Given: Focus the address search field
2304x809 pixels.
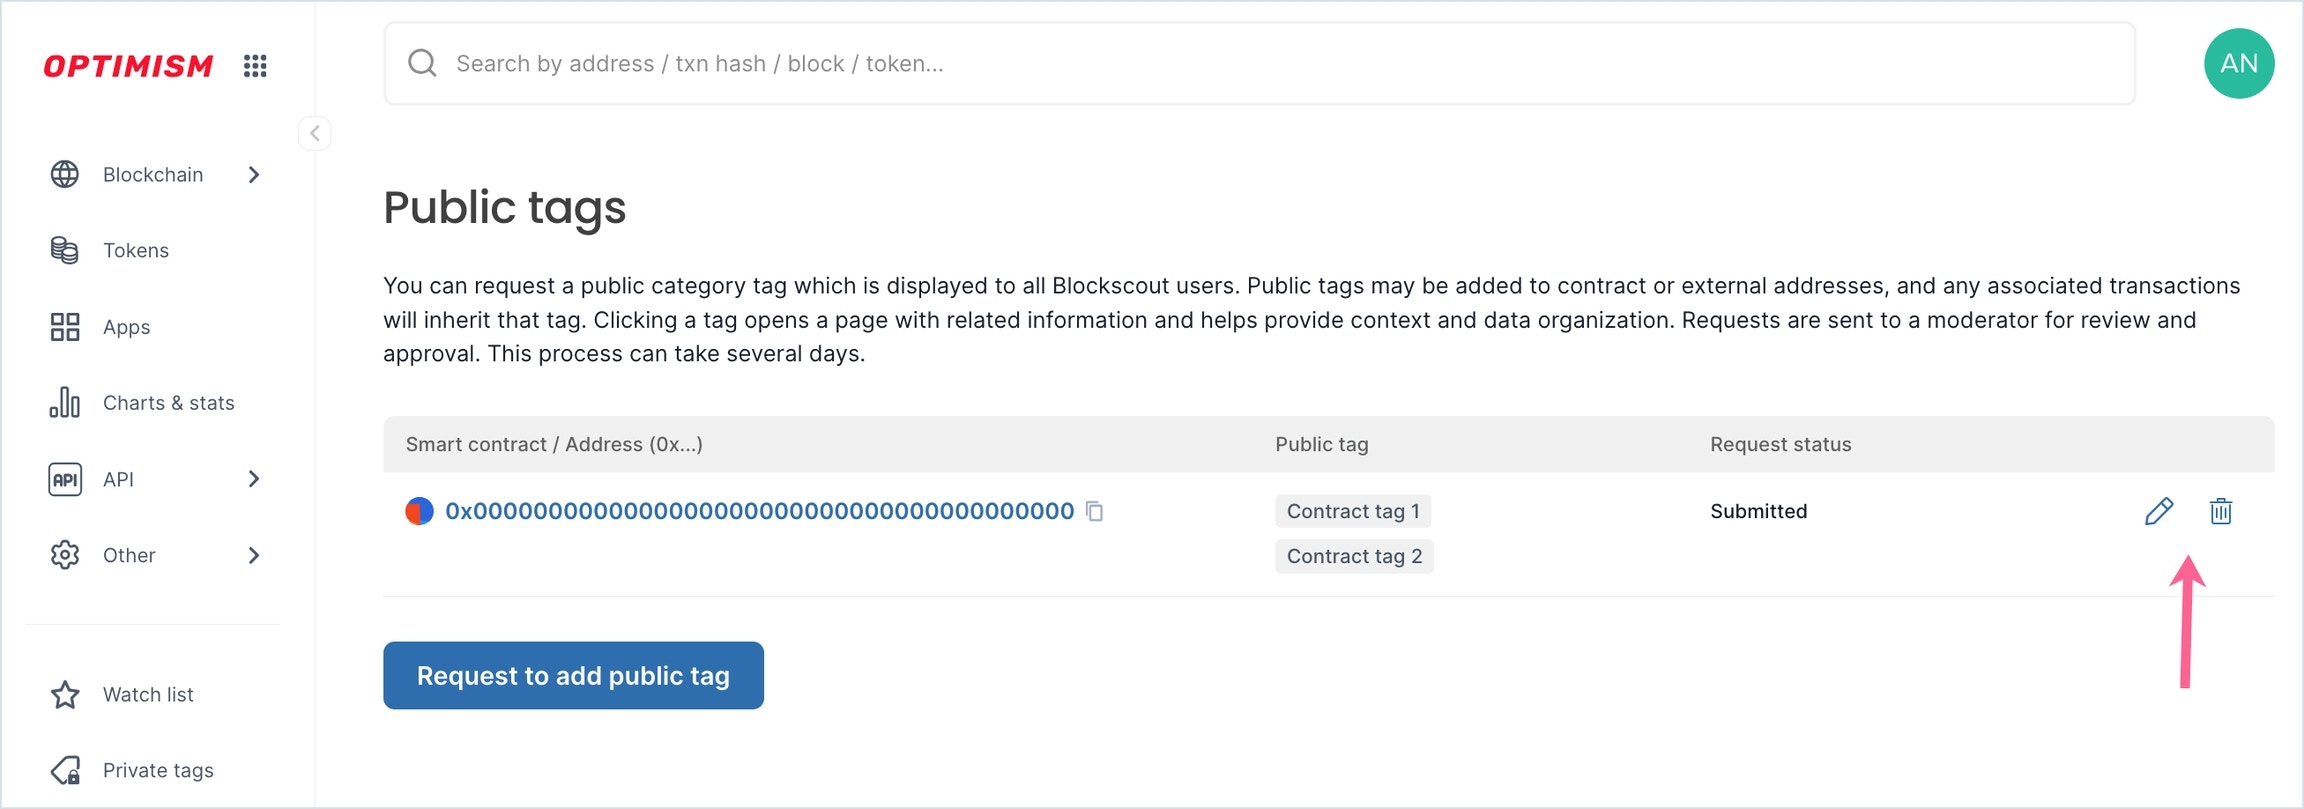Looking at the screenshot, I should click(1259, 63).
